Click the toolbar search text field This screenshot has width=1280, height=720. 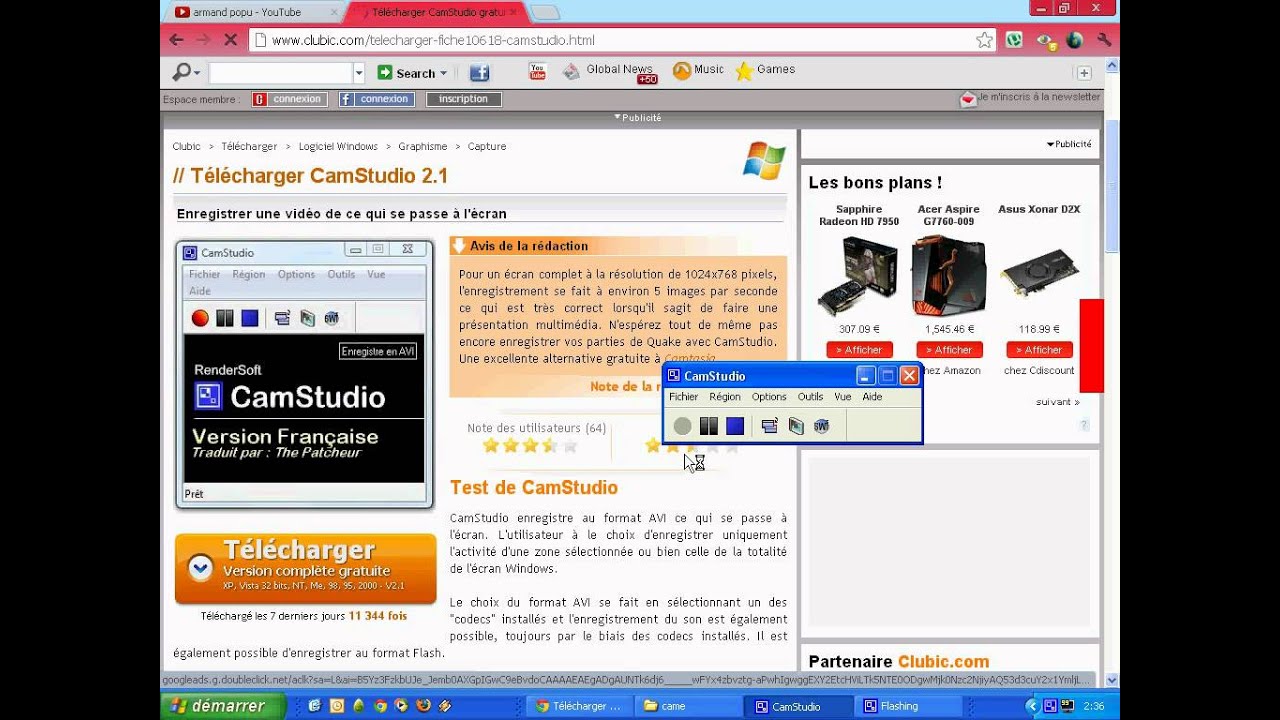(281, 72)
